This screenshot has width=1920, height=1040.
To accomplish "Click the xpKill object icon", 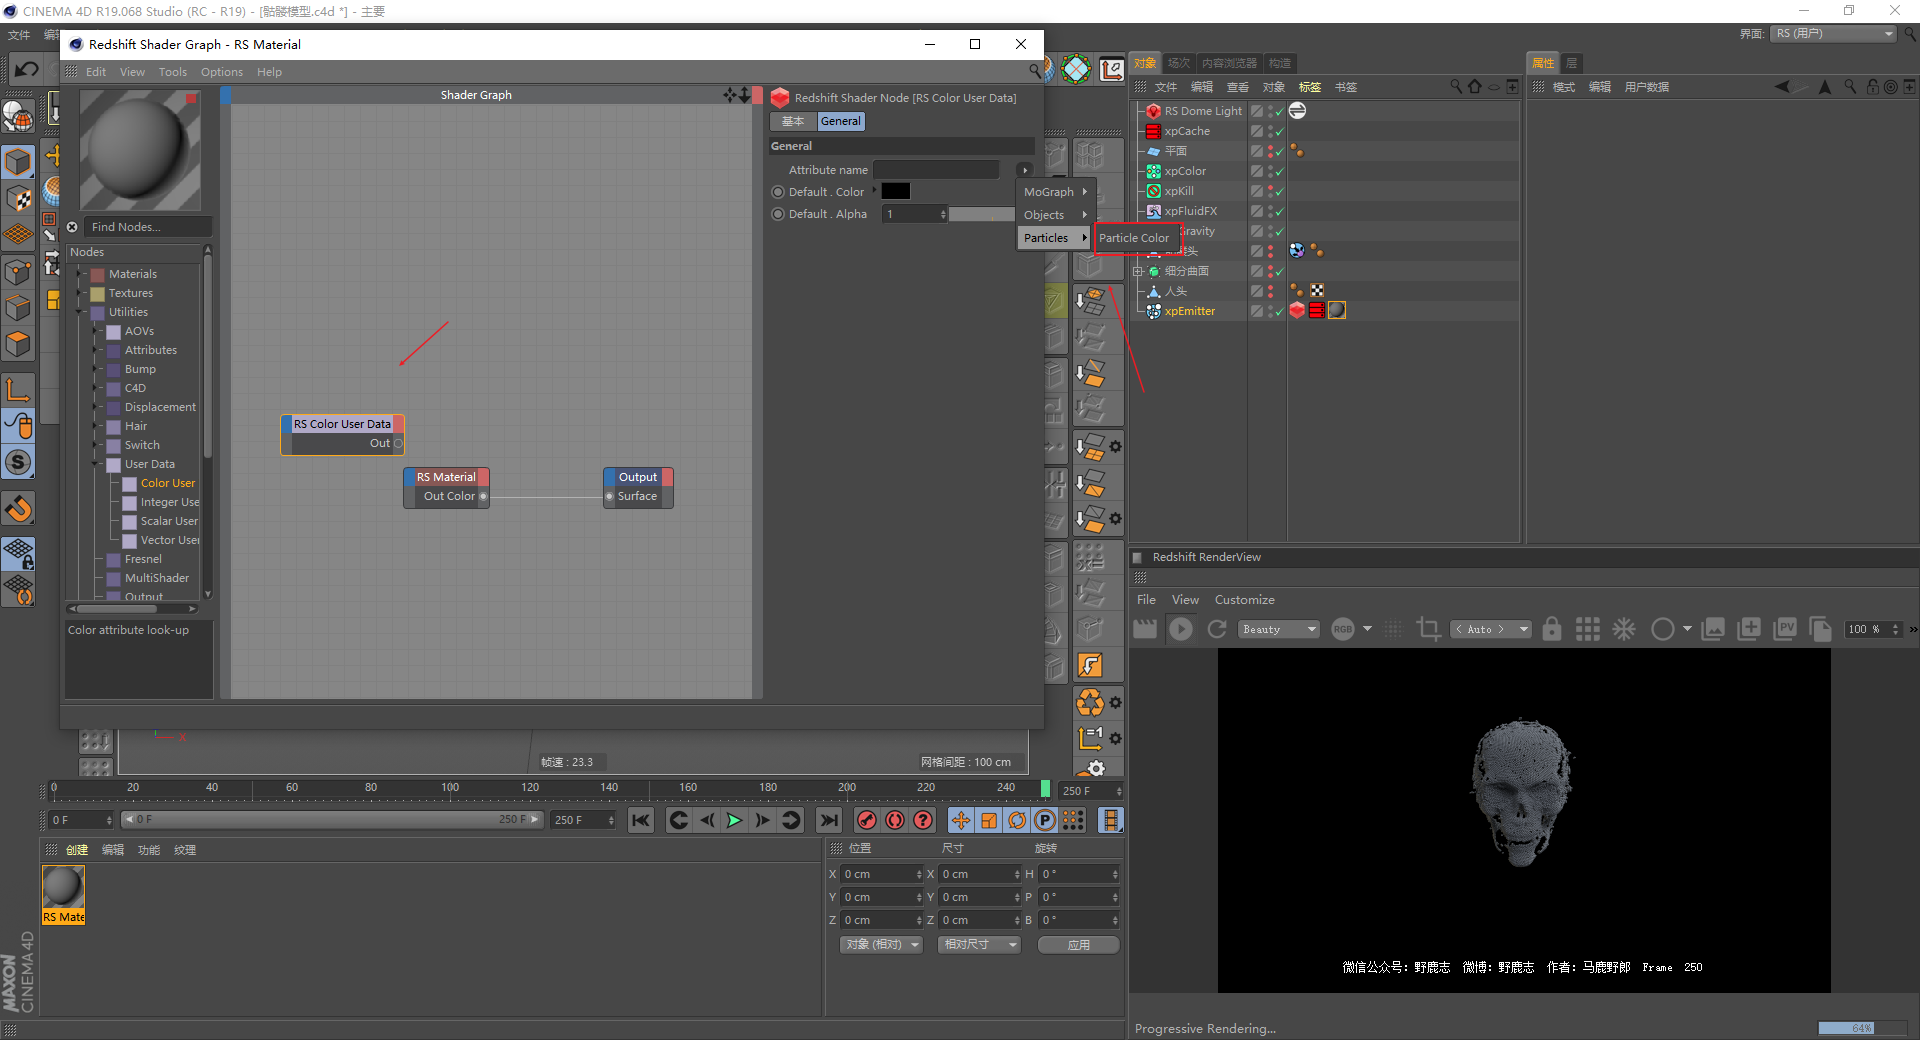I will tap(1153, 191).
